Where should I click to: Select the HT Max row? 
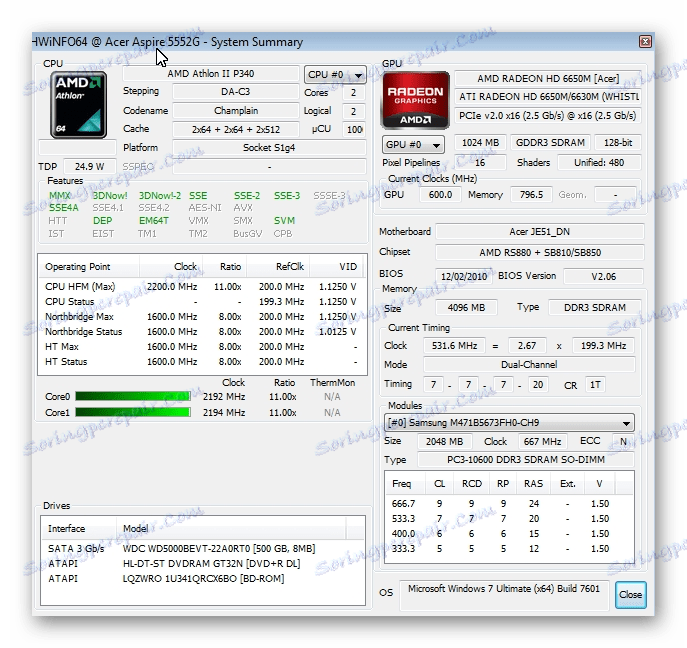(202, 347)
